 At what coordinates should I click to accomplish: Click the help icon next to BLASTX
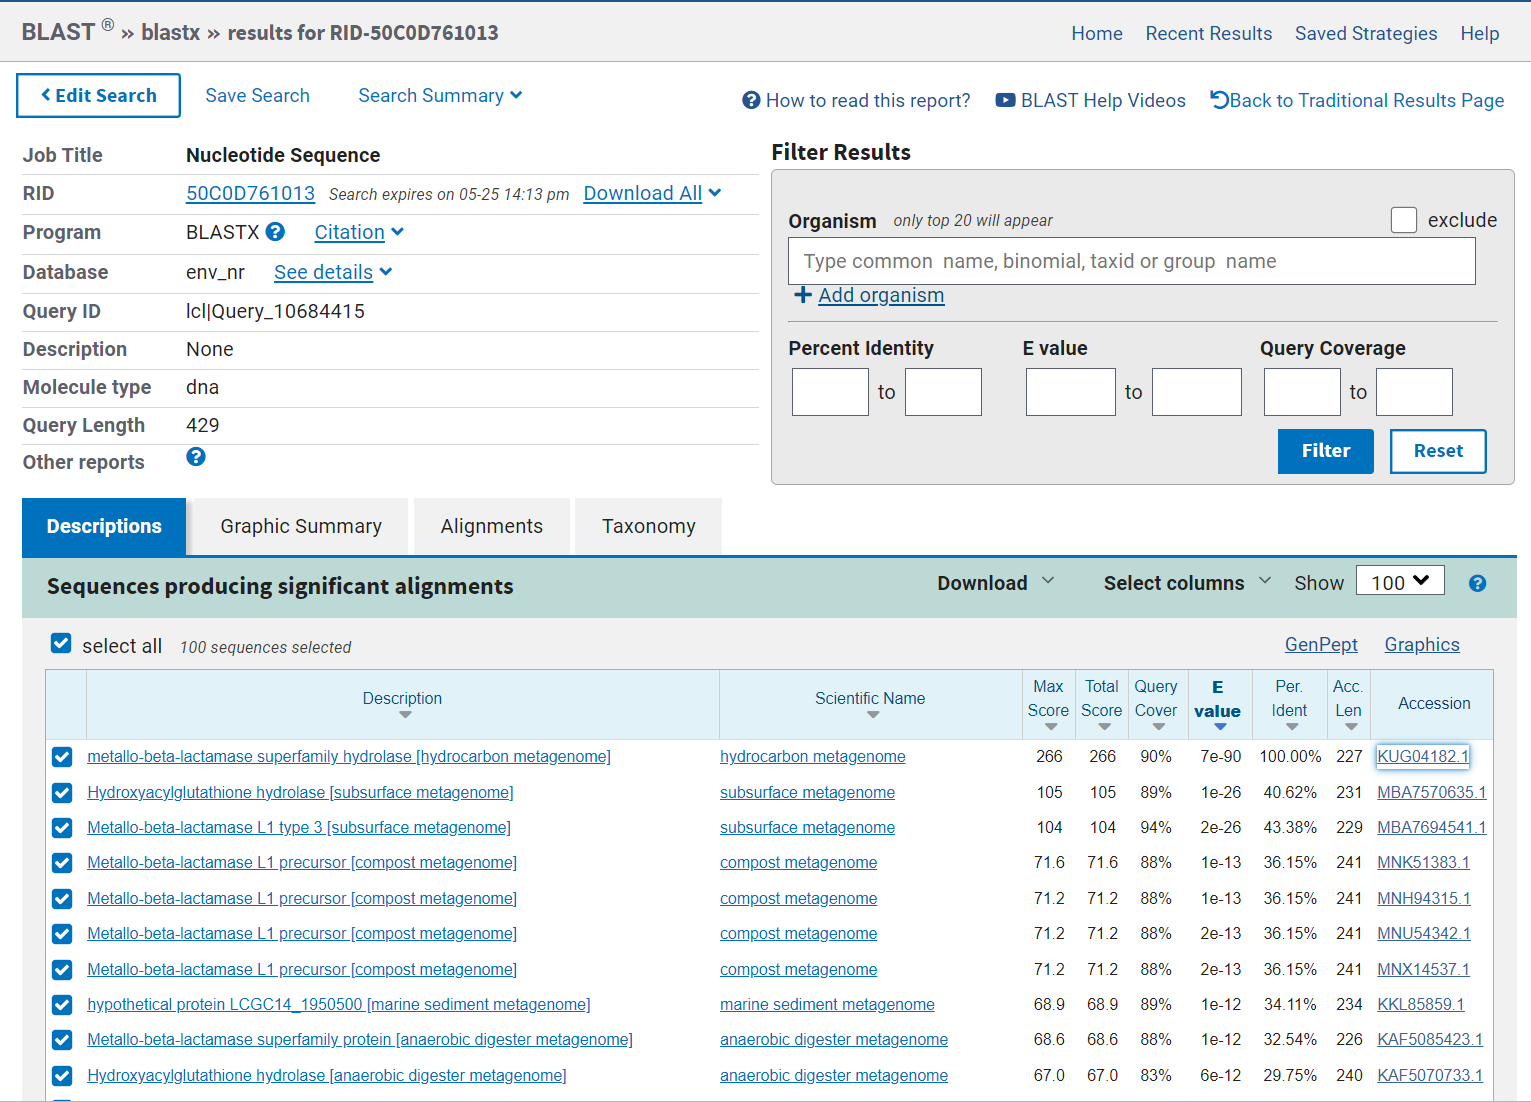pyautogui.click(x=275, y=232)
